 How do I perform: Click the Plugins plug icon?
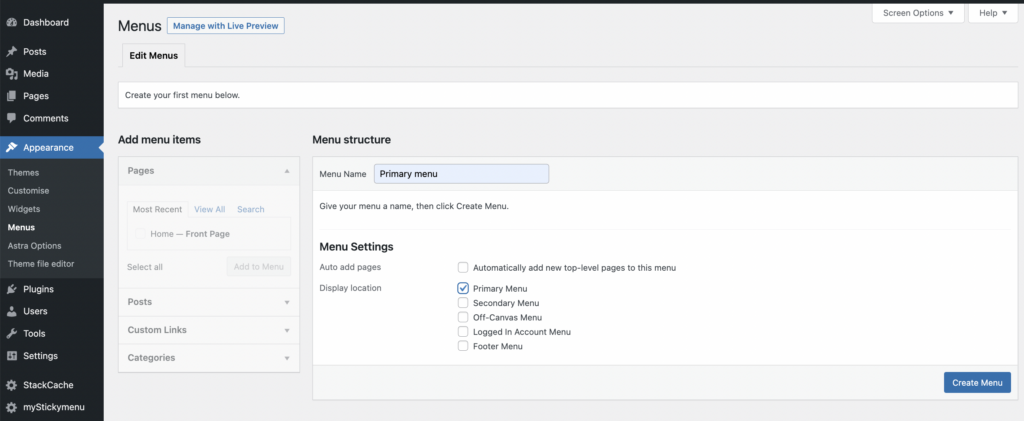[x=11, y=289]
